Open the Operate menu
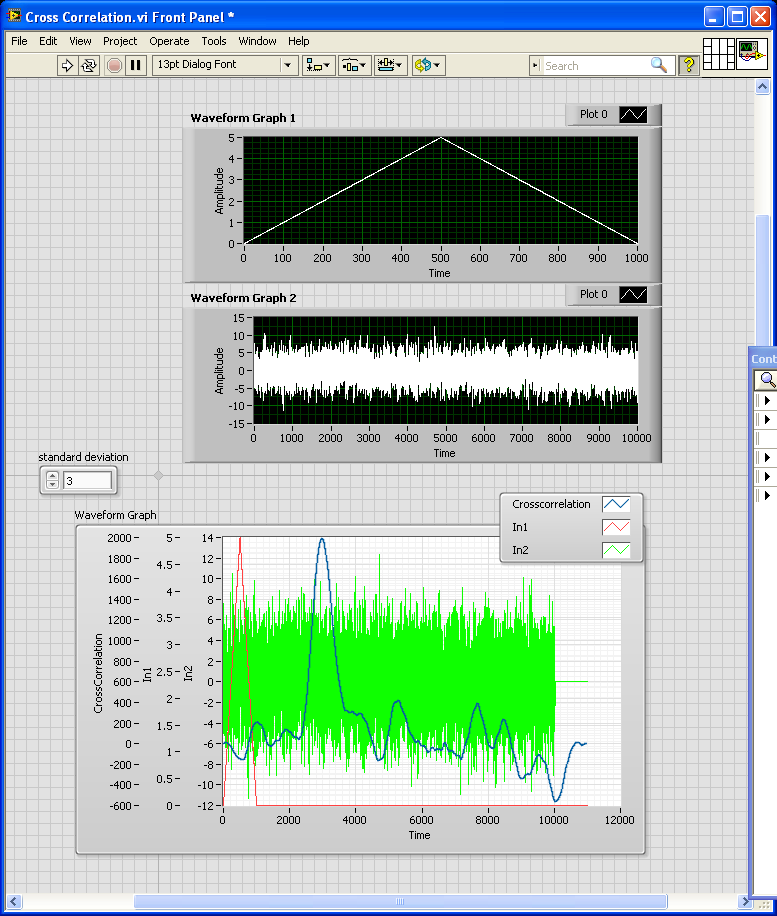The image size is (777, 916). 169,41
